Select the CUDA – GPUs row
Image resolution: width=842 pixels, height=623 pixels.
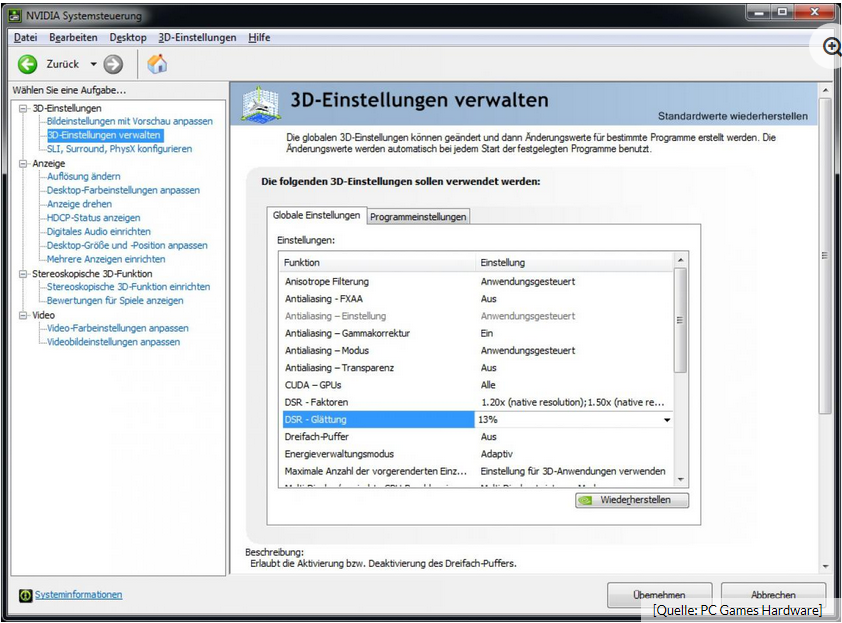(477, 385)
